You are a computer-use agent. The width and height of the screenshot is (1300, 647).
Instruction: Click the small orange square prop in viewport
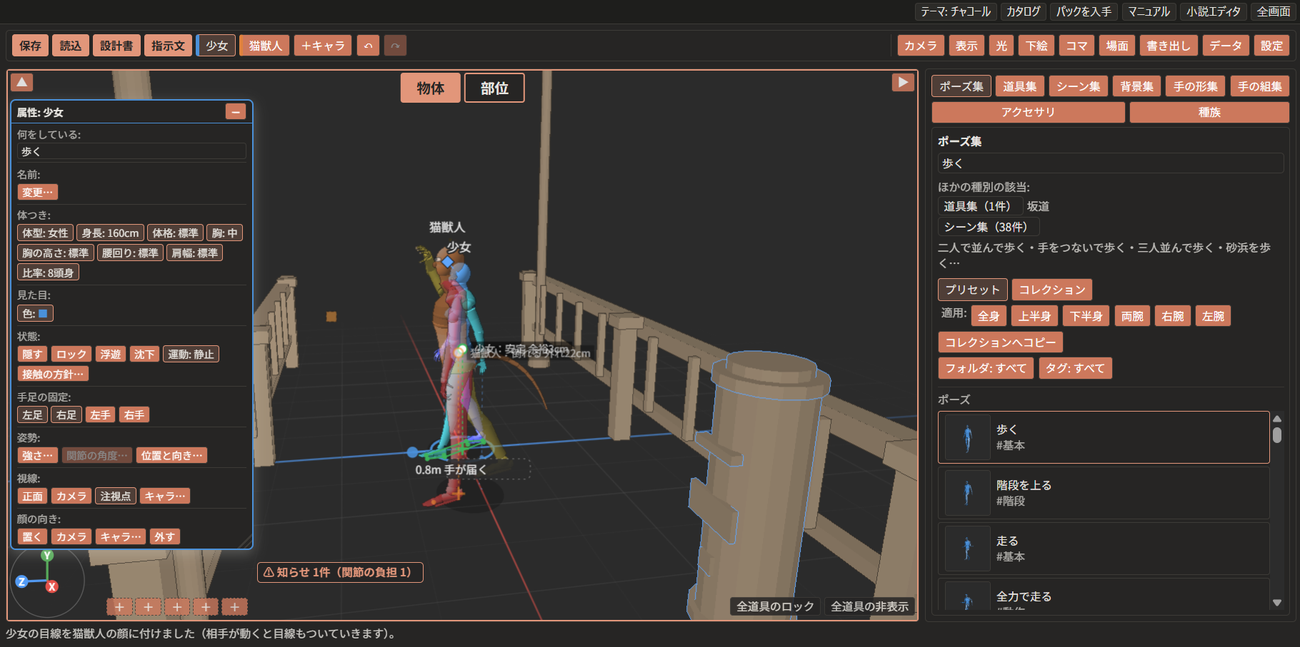[x=331, y=316]
